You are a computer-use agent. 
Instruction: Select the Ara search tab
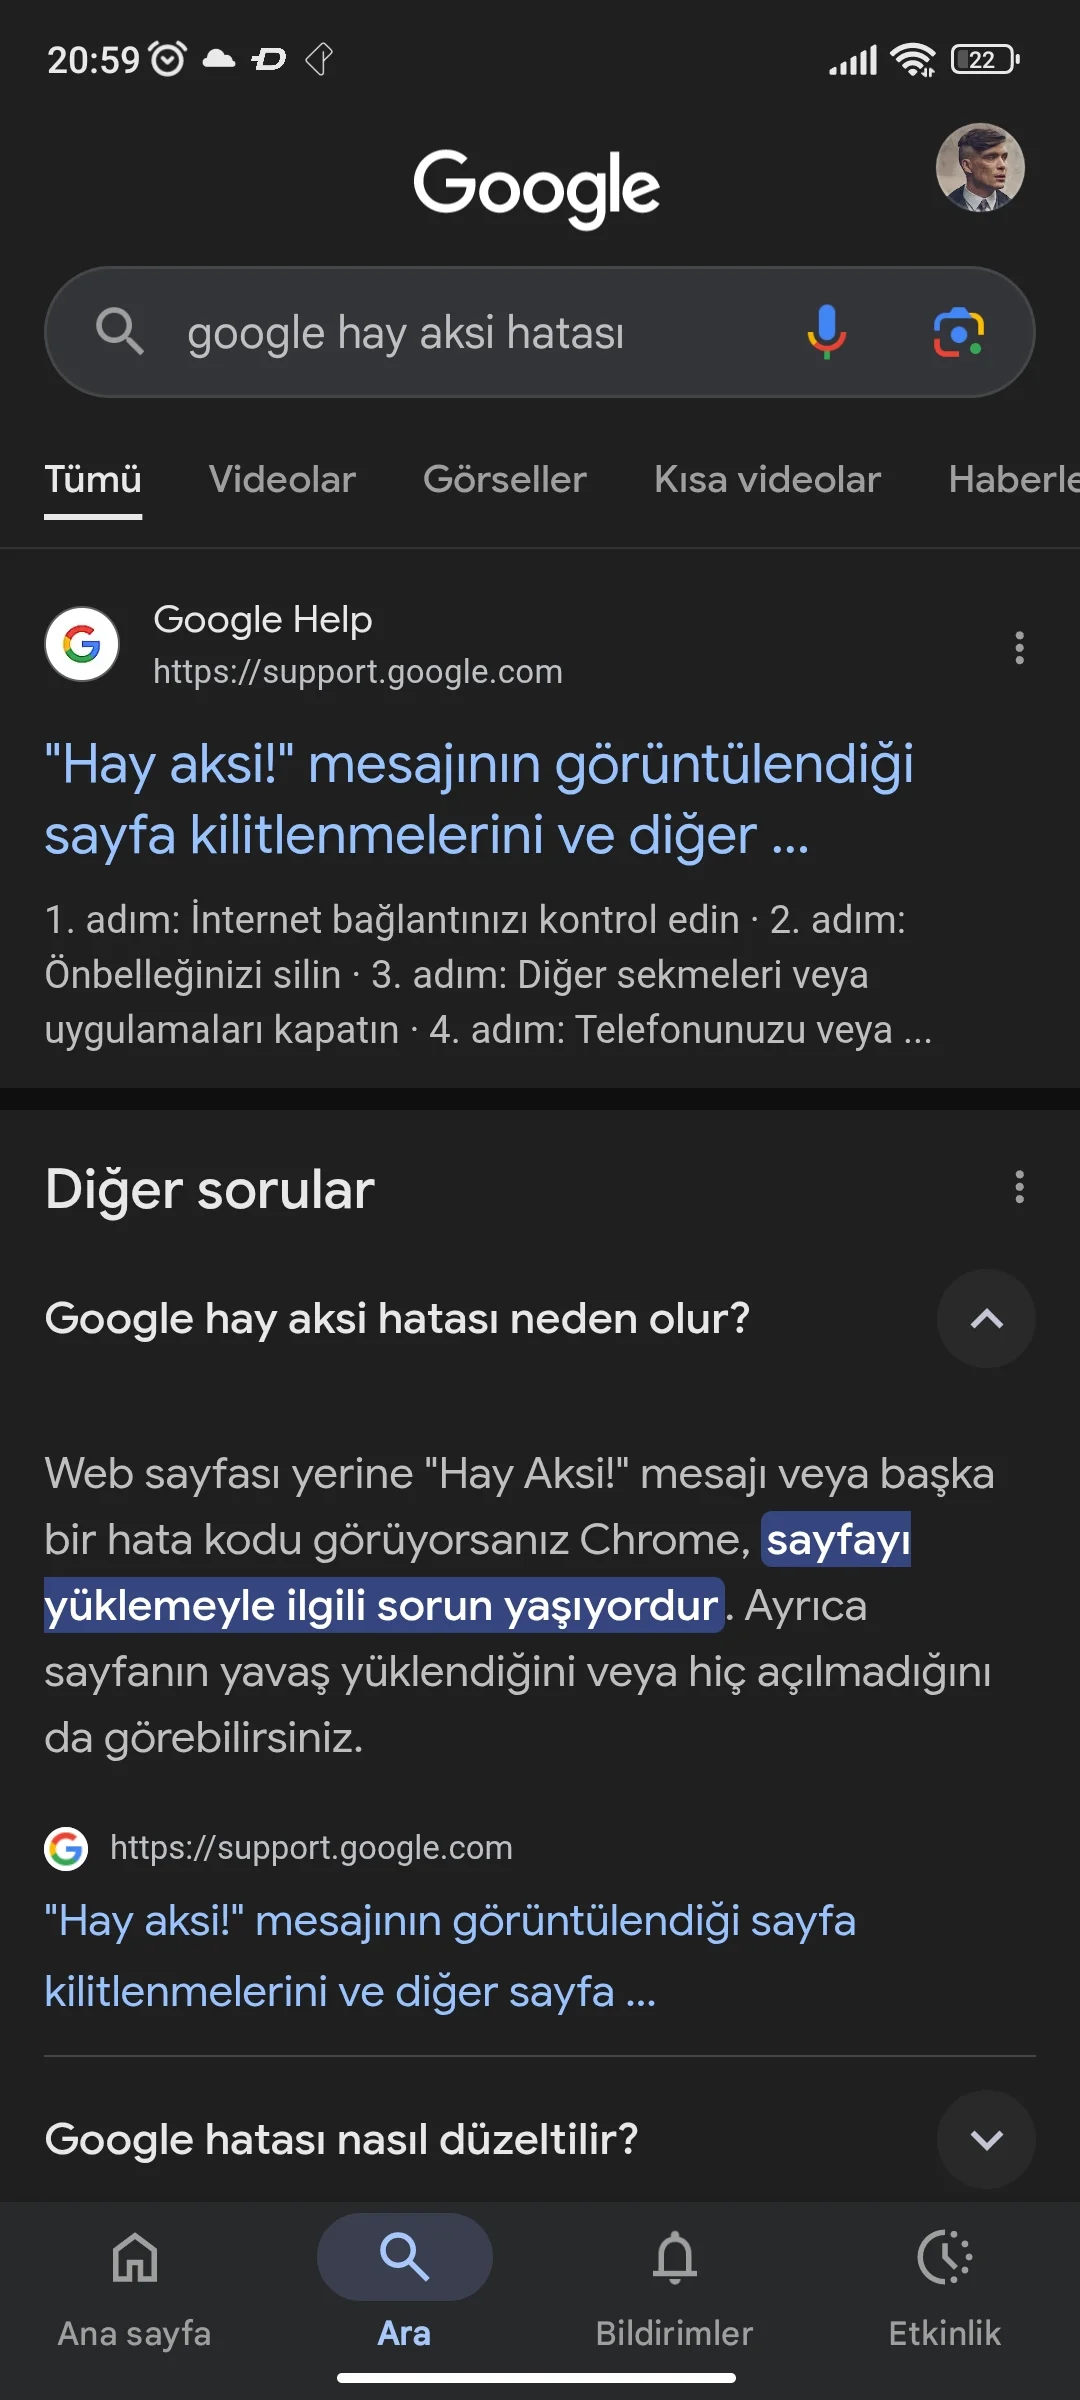pyautogui.click(x=404, y=2258)
